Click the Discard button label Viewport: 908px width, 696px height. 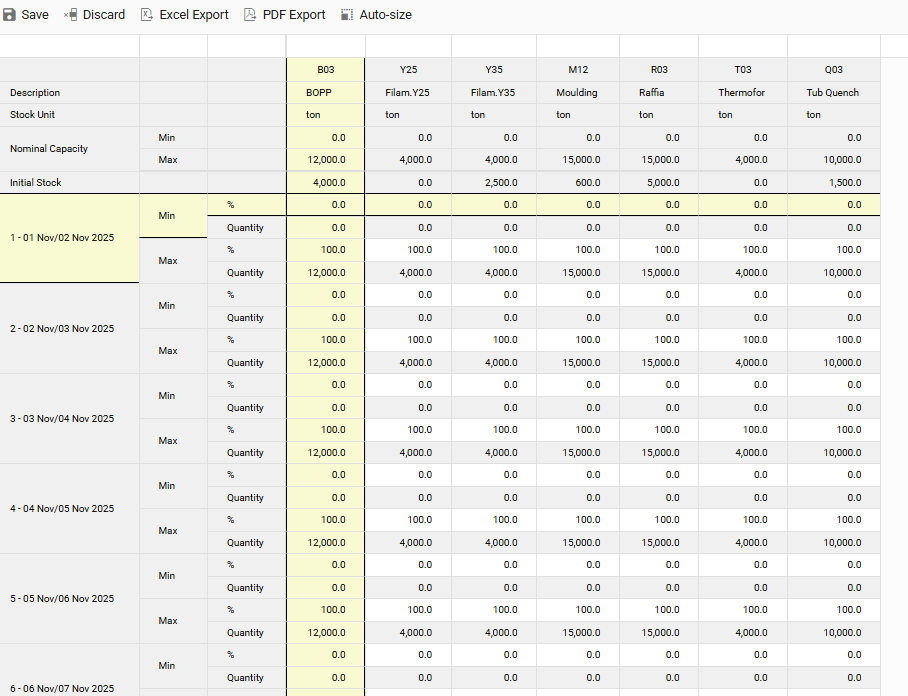[x=104, y=14]
